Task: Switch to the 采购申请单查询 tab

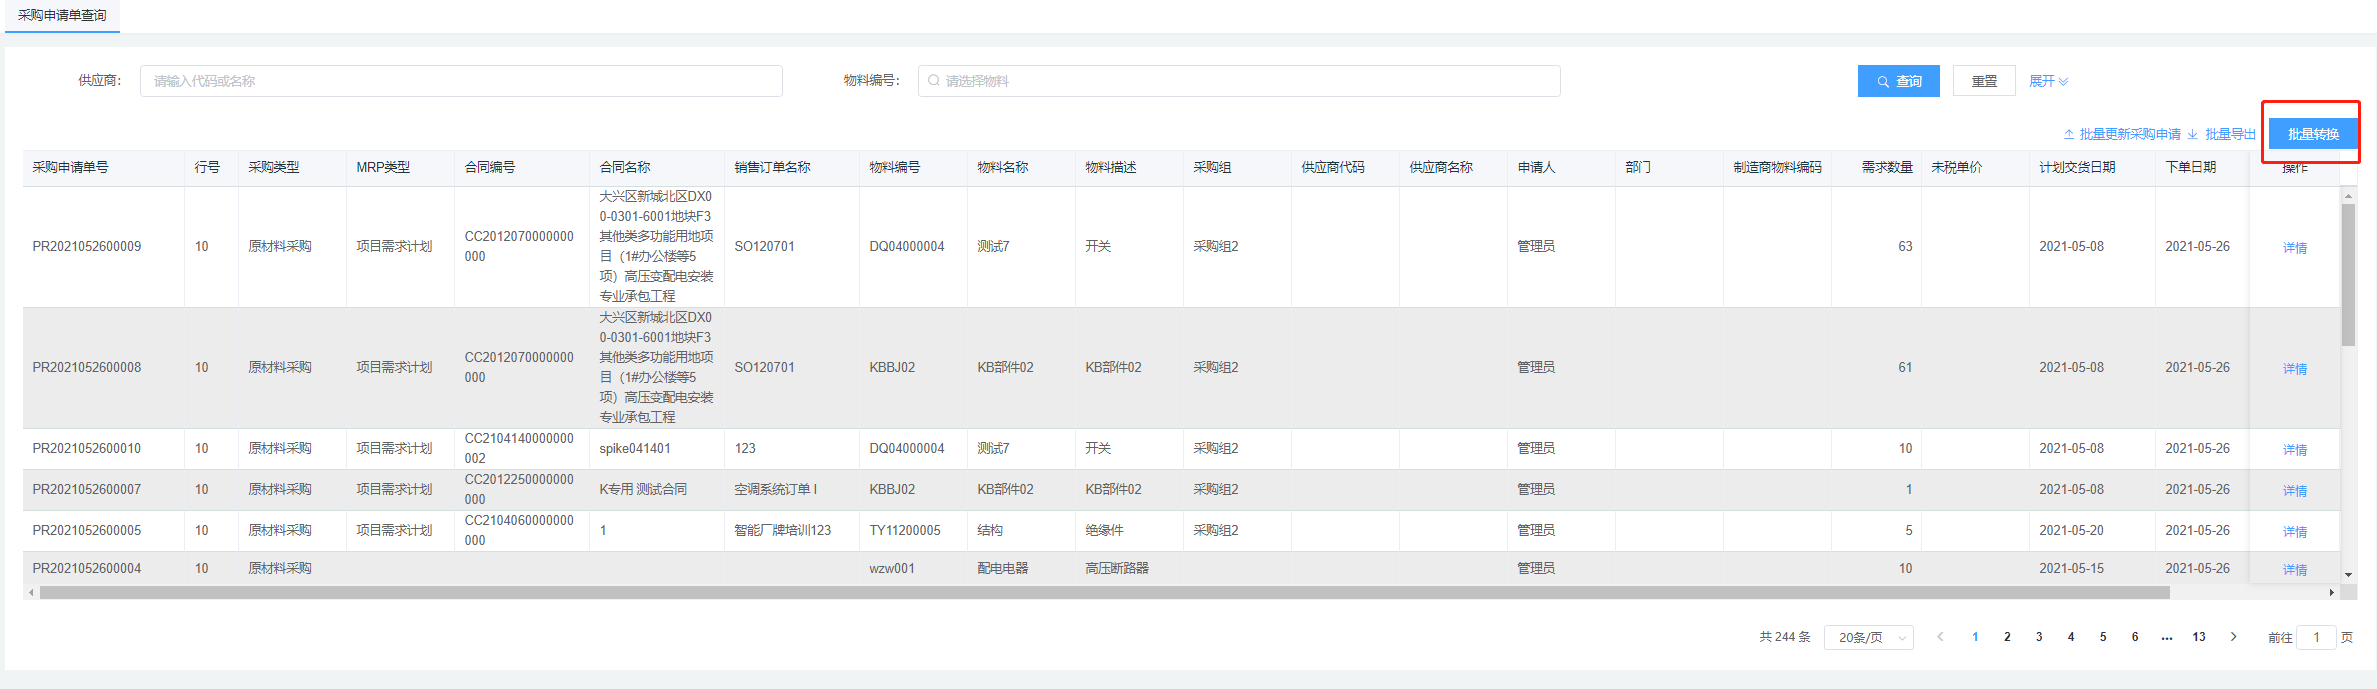Action: (62, 16)
